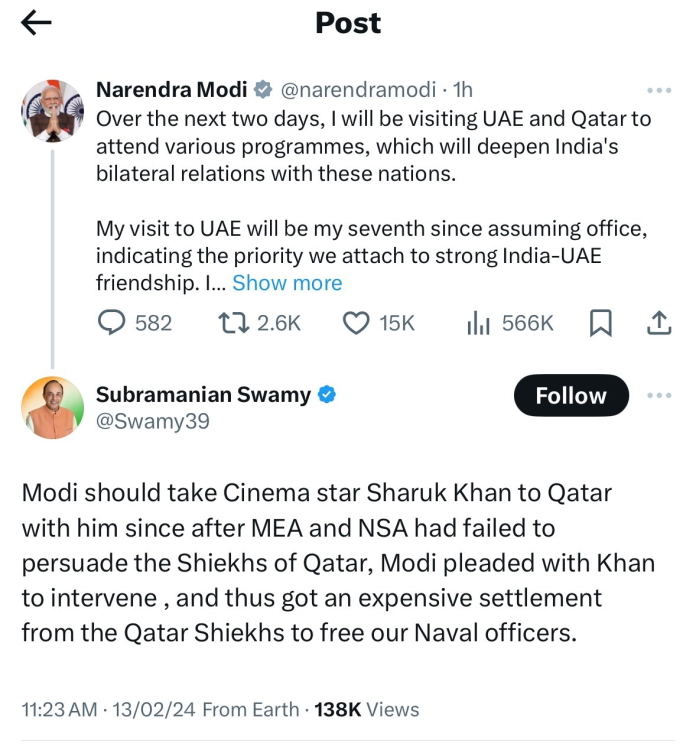Image resolution: width=696 pixels, height=750 pixels.
Task: Bookmark Narendra Modi's post
Action: (x=600, y=323)
